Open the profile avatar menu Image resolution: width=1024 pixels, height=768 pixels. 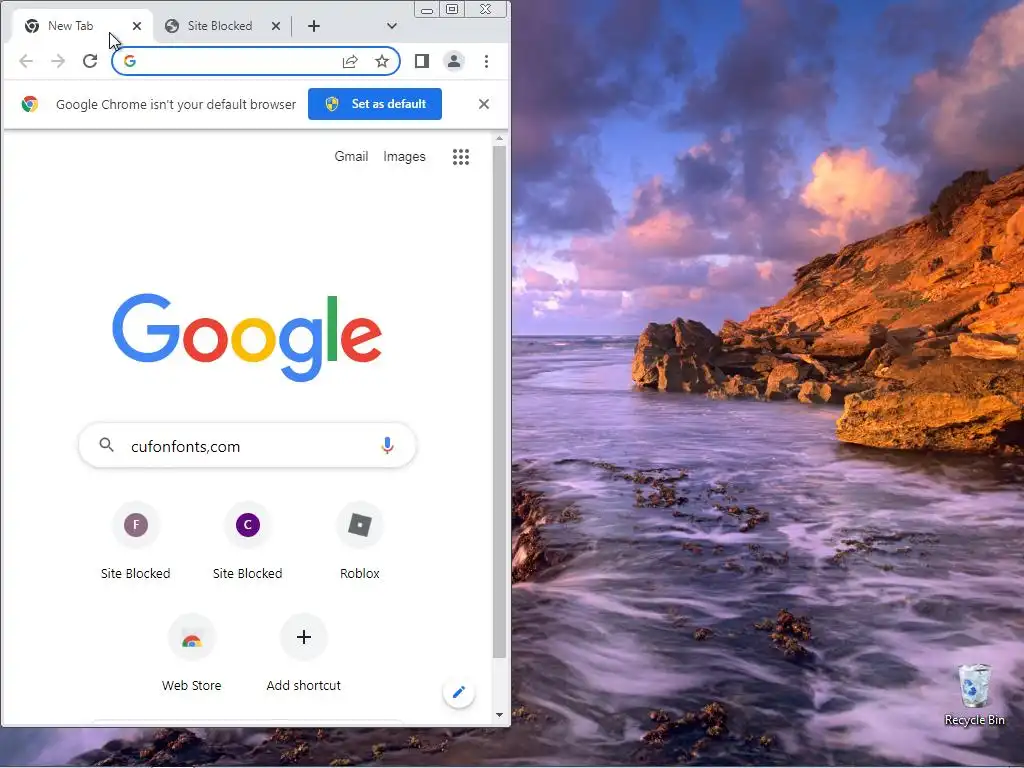[x=454, y=61]
